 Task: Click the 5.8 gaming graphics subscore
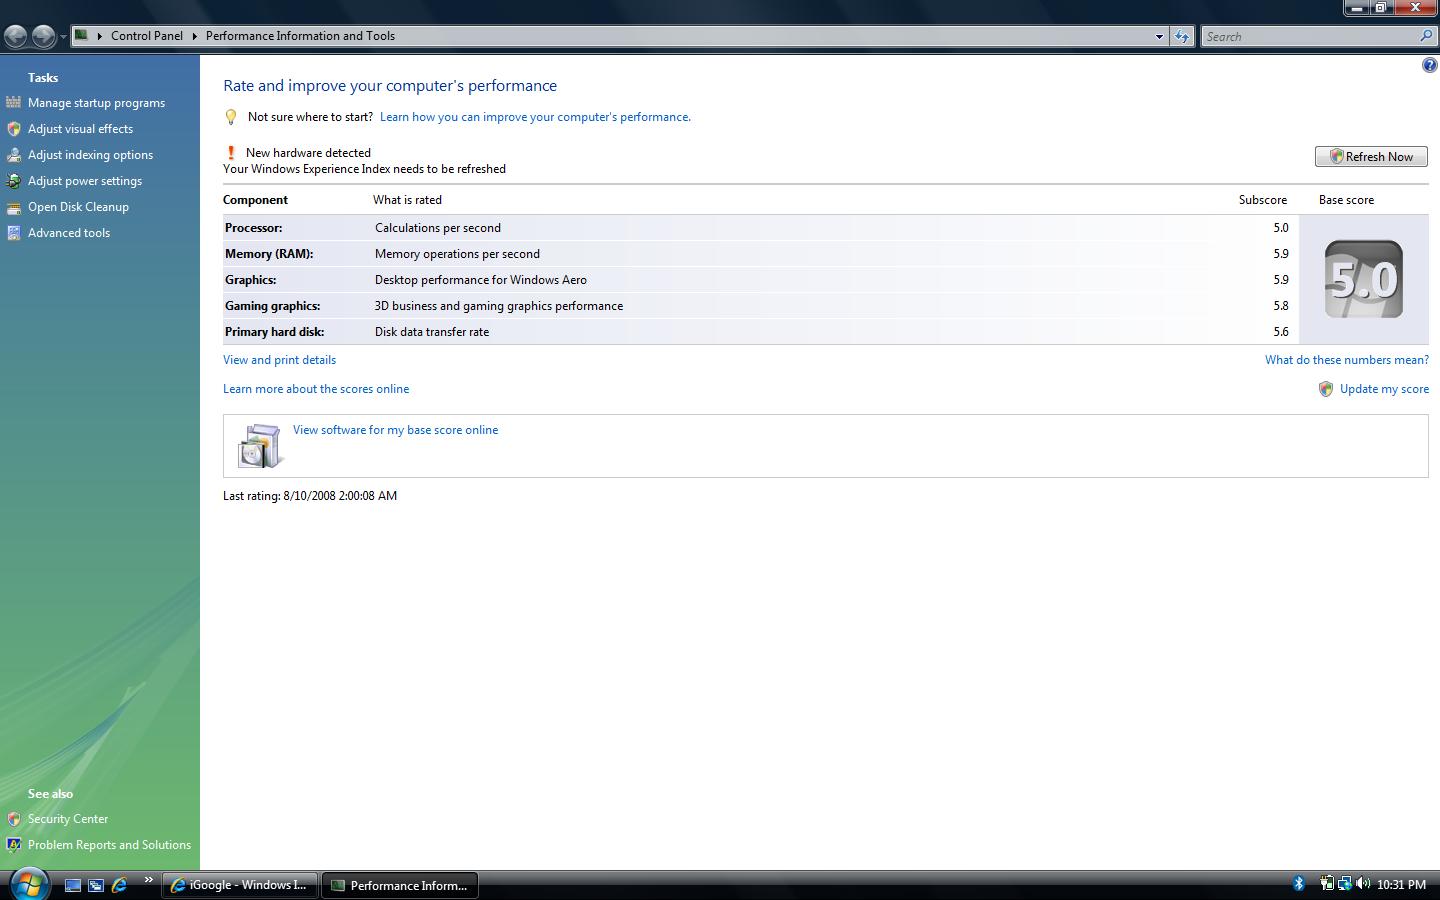click(x=1281, y=306)
